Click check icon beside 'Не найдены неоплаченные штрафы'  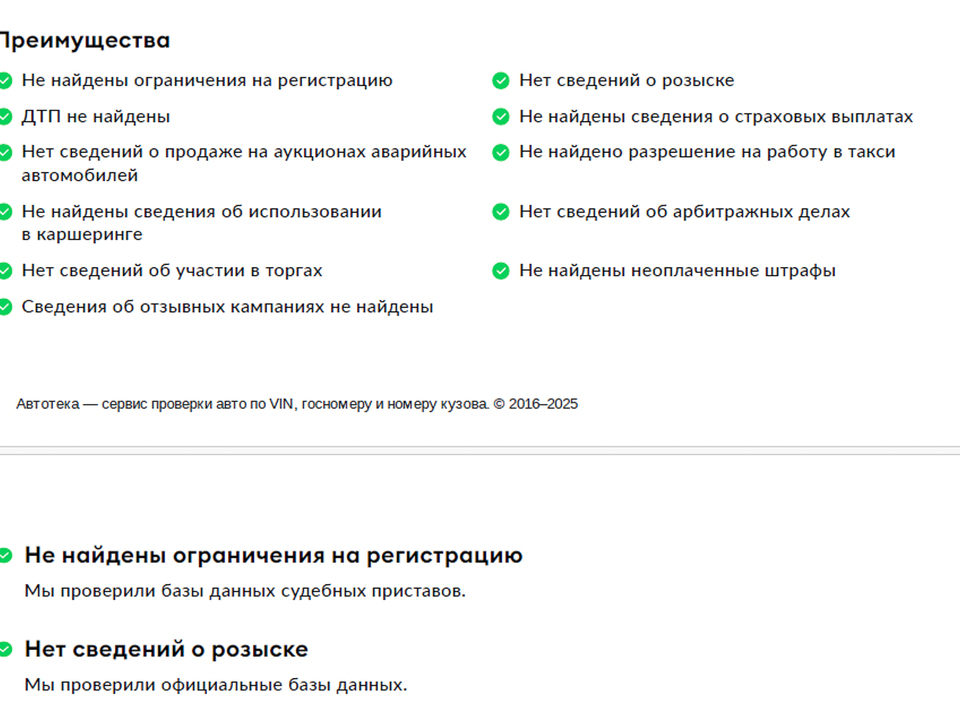pos(501,271)
